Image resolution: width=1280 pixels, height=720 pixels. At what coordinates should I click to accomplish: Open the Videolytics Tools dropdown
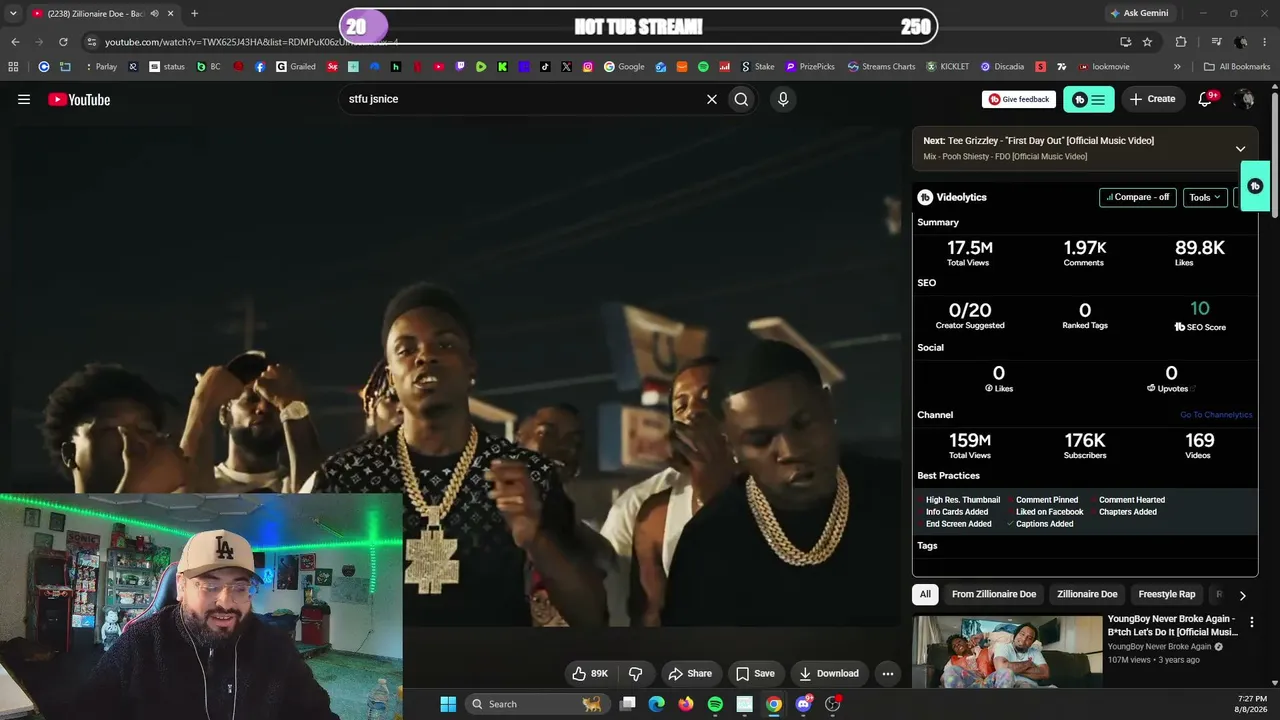[1204, 197]
